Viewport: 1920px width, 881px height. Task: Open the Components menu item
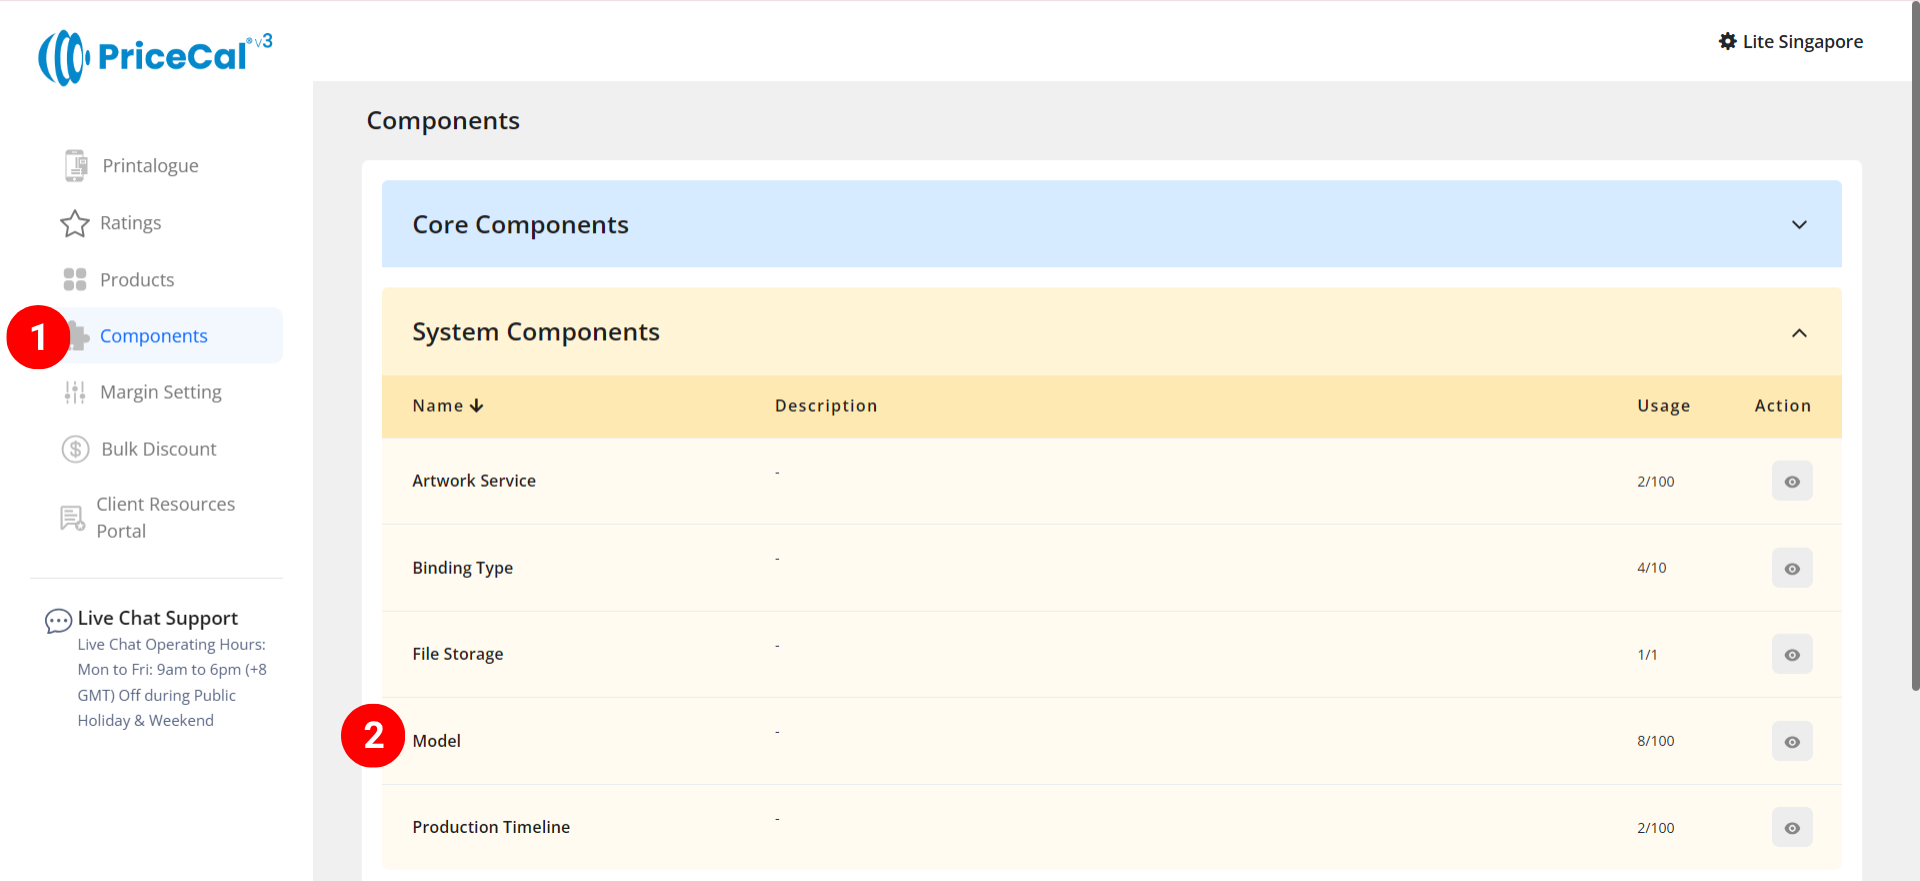click(154, 337)
